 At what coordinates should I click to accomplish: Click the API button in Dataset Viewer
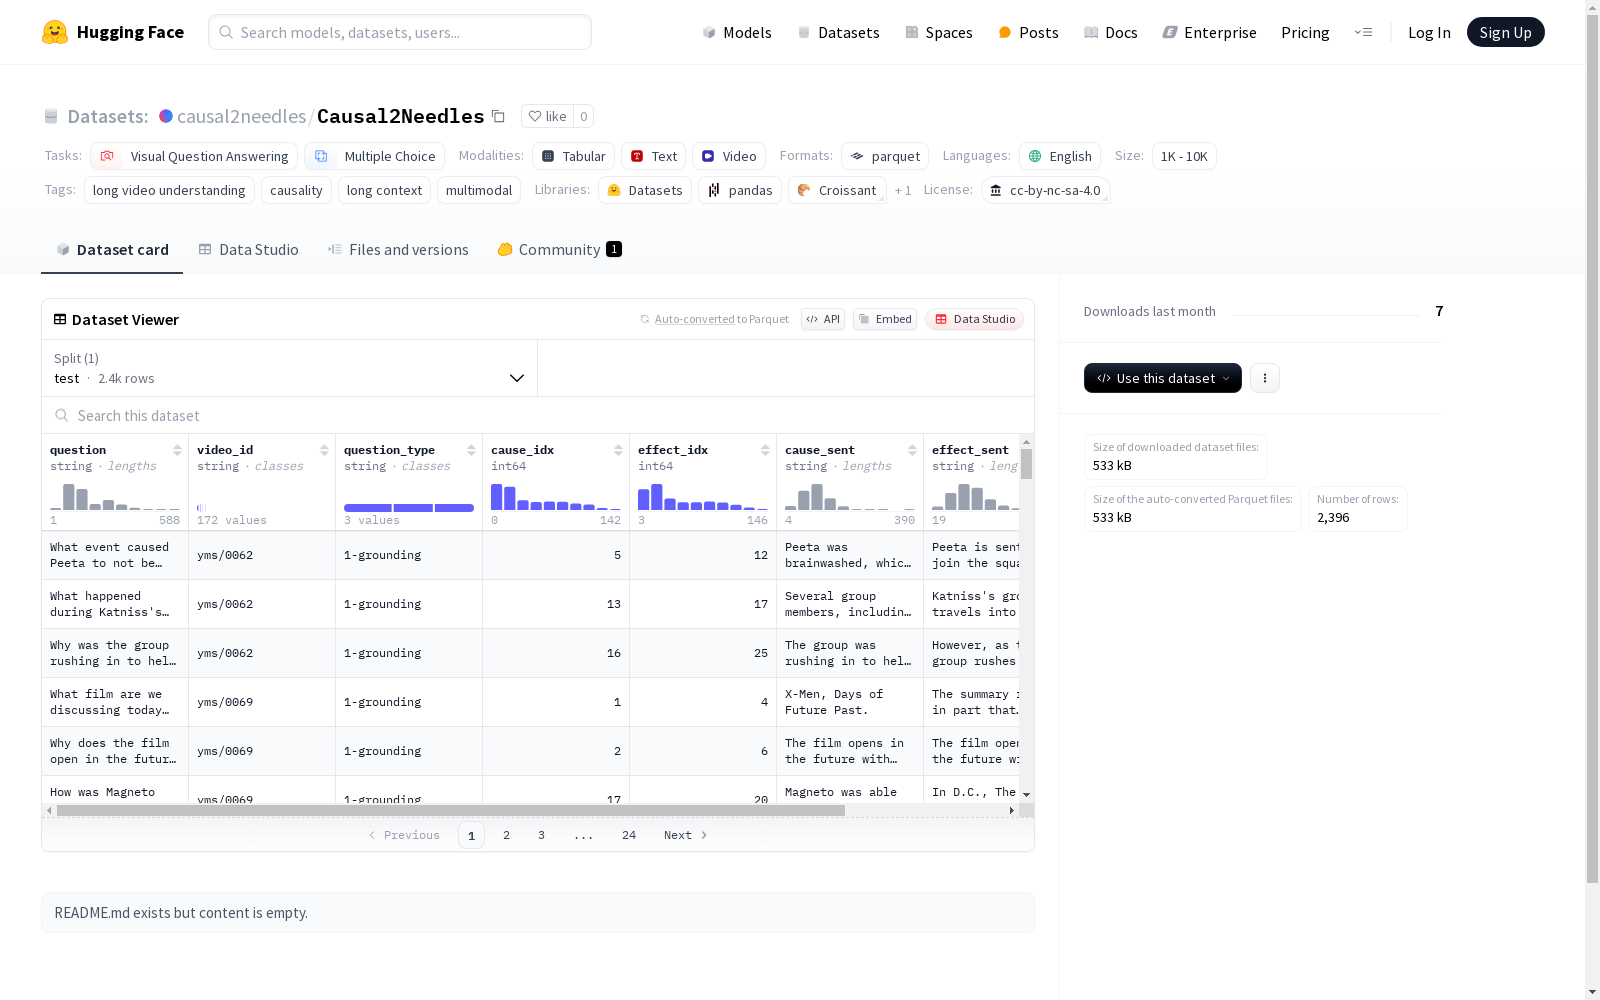click(x=823, y=319)
